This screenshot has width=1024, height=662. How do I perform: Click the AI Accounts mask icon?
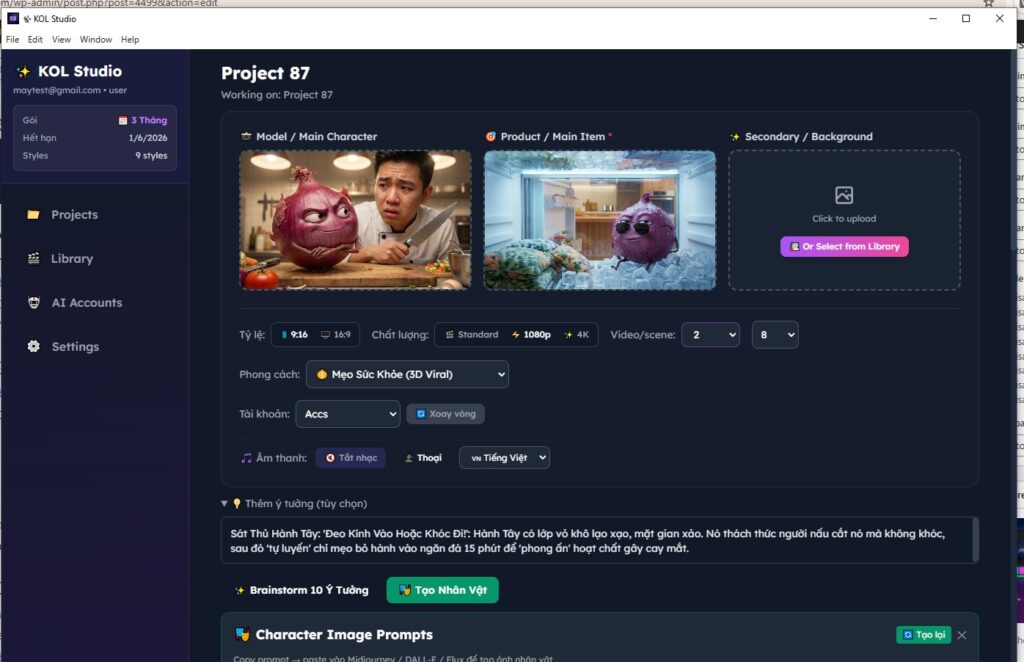(x=33, y=303)
